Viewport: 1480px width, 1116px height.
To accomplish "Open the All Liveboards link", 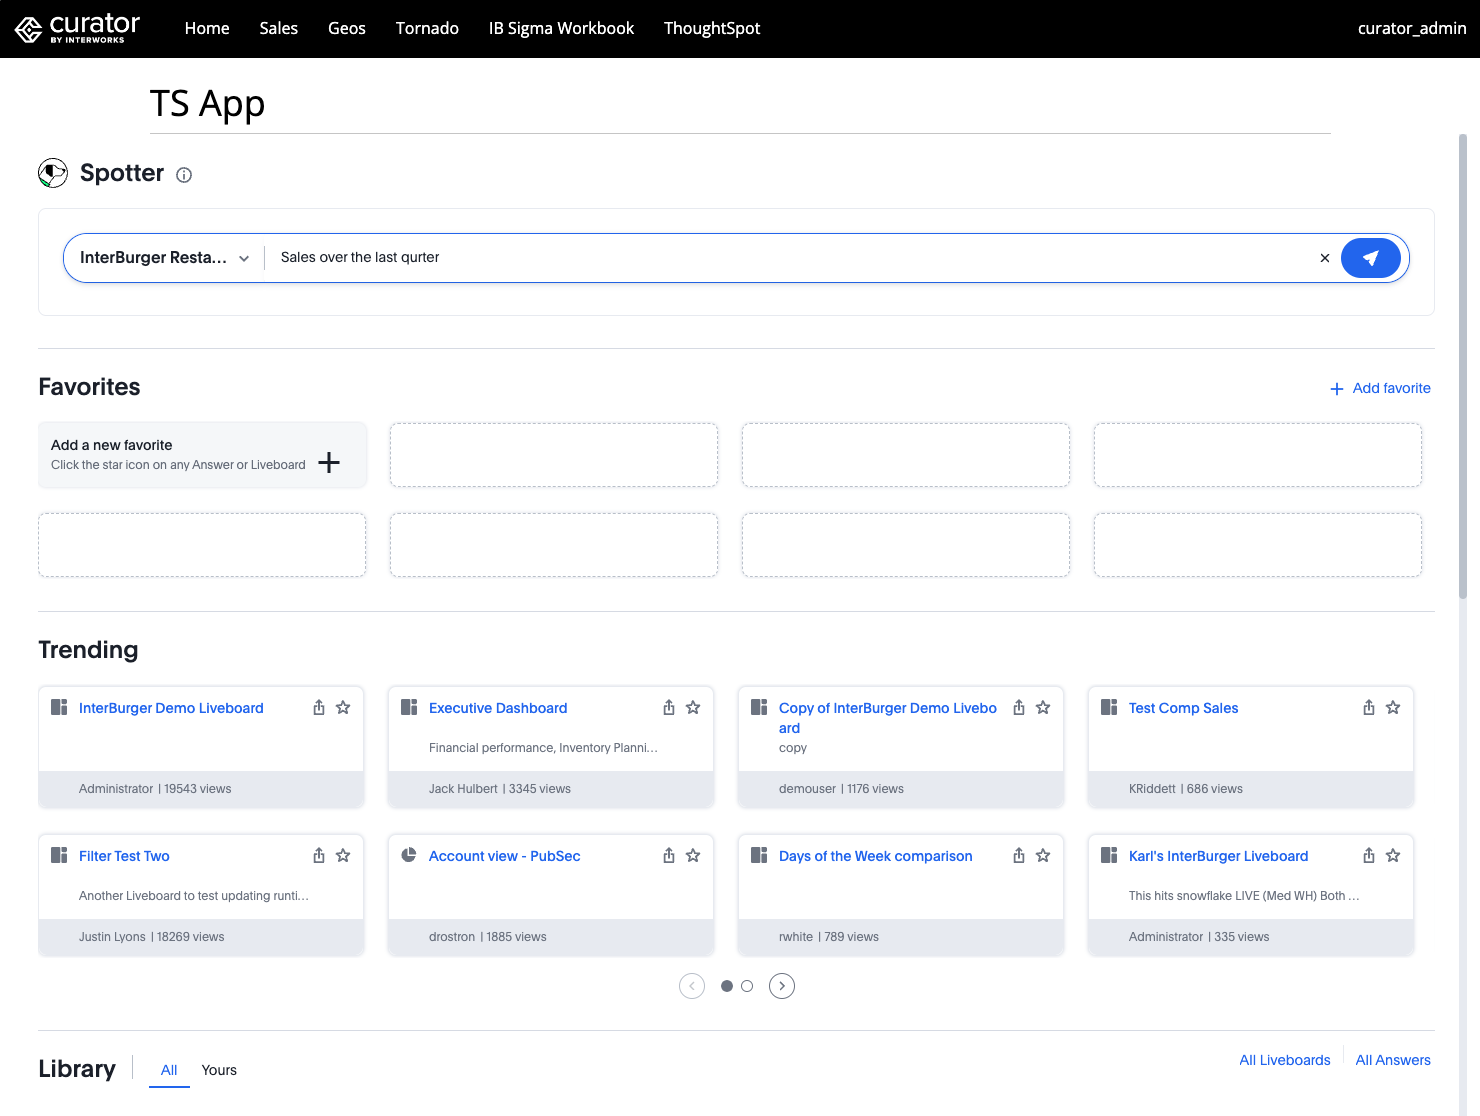I will coord(1285,1060).
